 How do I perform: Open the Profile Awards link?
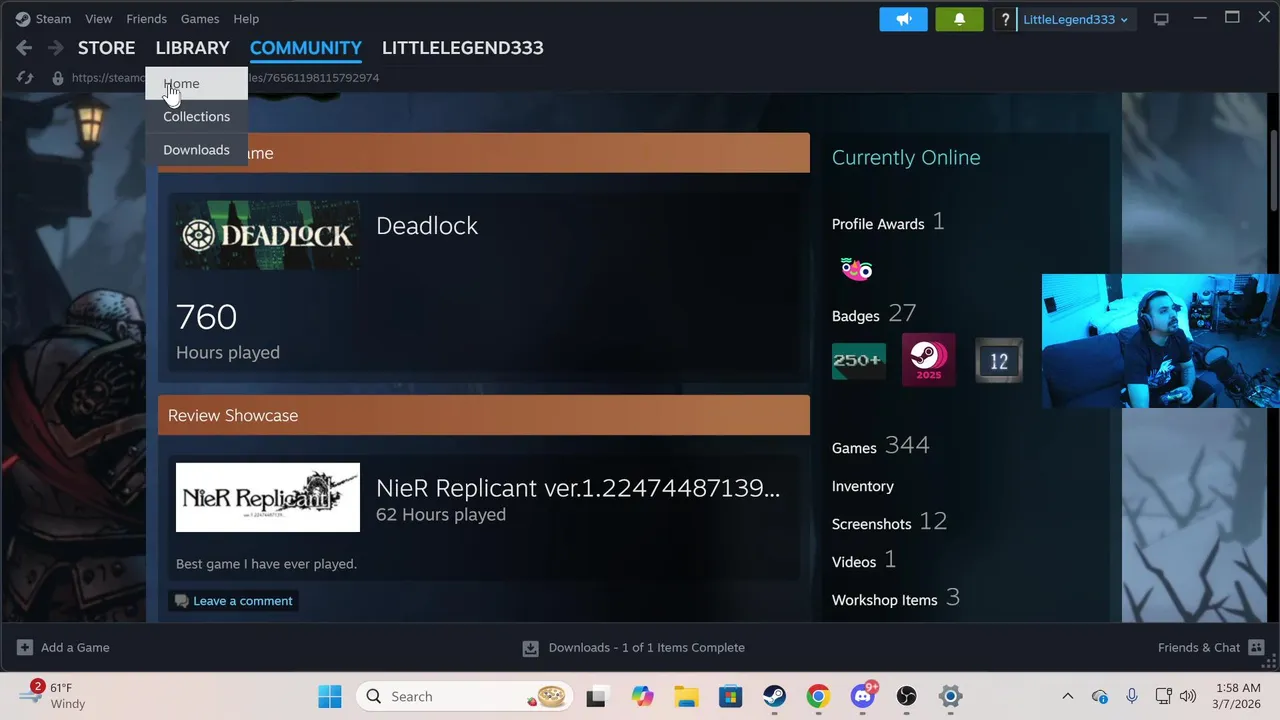tap(888, 222)
